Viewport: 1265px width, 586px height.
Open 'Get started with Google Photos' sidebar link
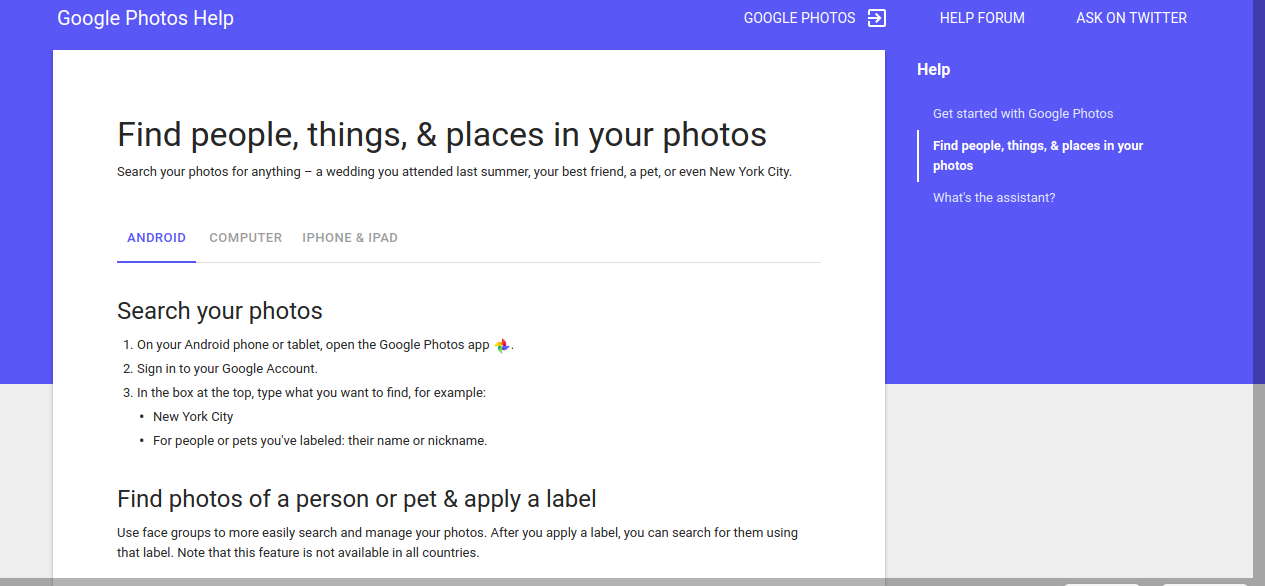1023,114
